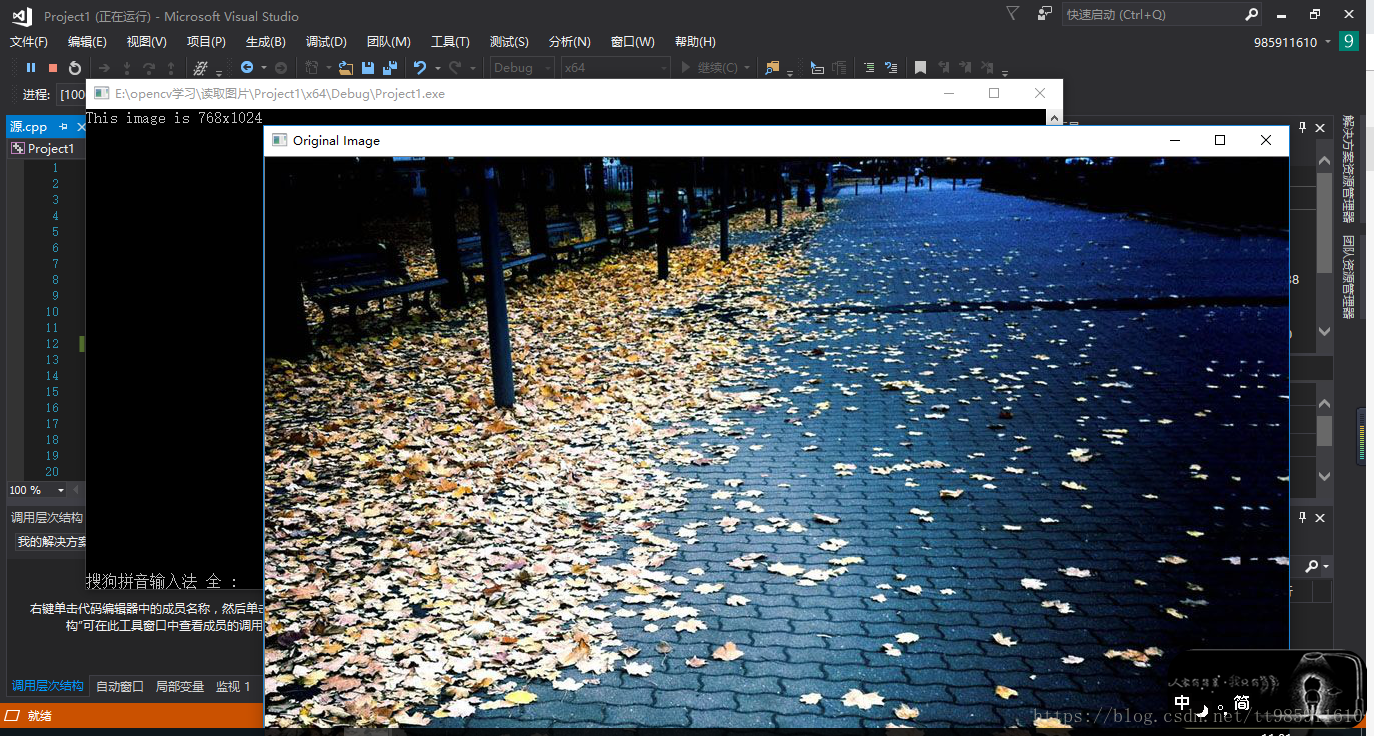Screen dimensions: 1374x736
Task: Navigate backward with the blue arrow icon
Action: coord(247,68)
